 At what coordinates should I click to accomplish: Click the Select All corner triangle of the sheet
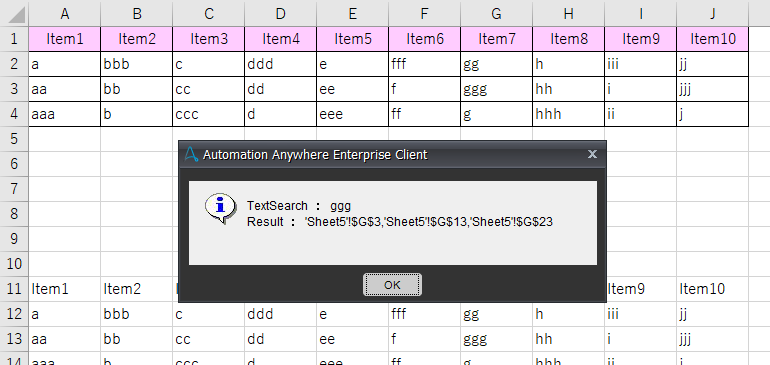pyautogui.click(x=17, y=16)
